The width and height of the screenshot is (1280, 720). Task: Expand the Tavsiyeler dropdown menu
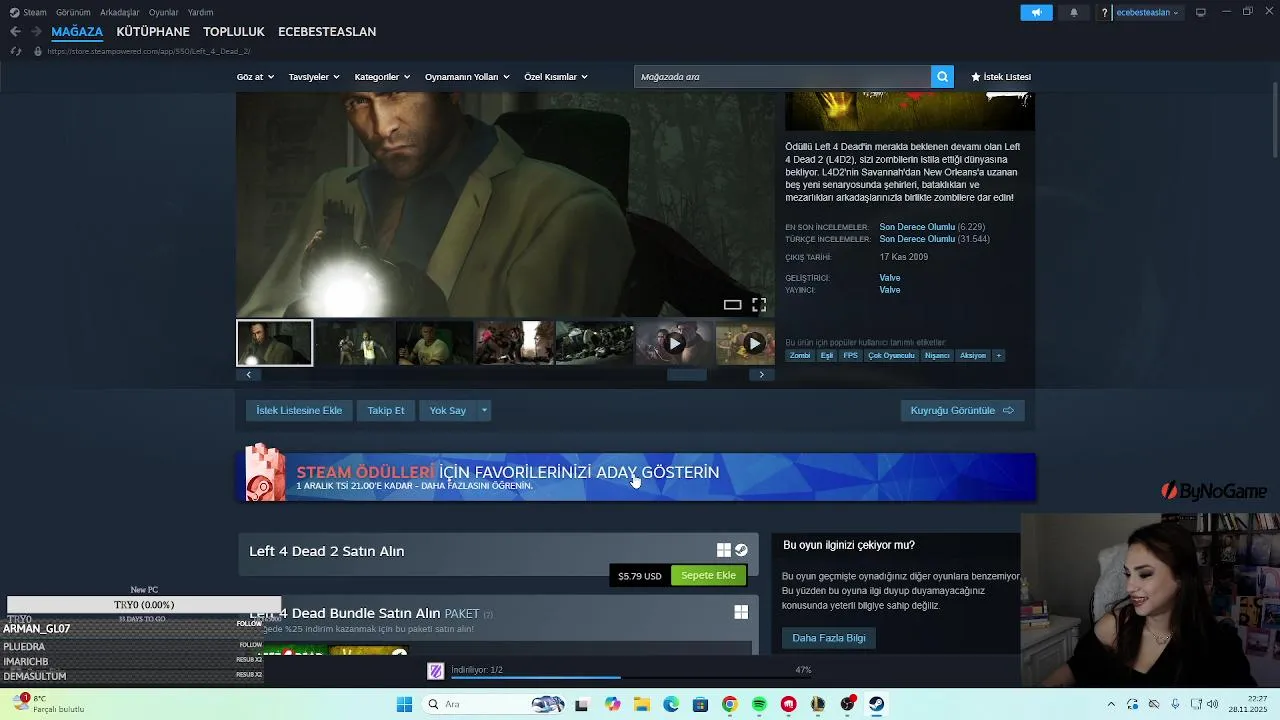[314, 77]
